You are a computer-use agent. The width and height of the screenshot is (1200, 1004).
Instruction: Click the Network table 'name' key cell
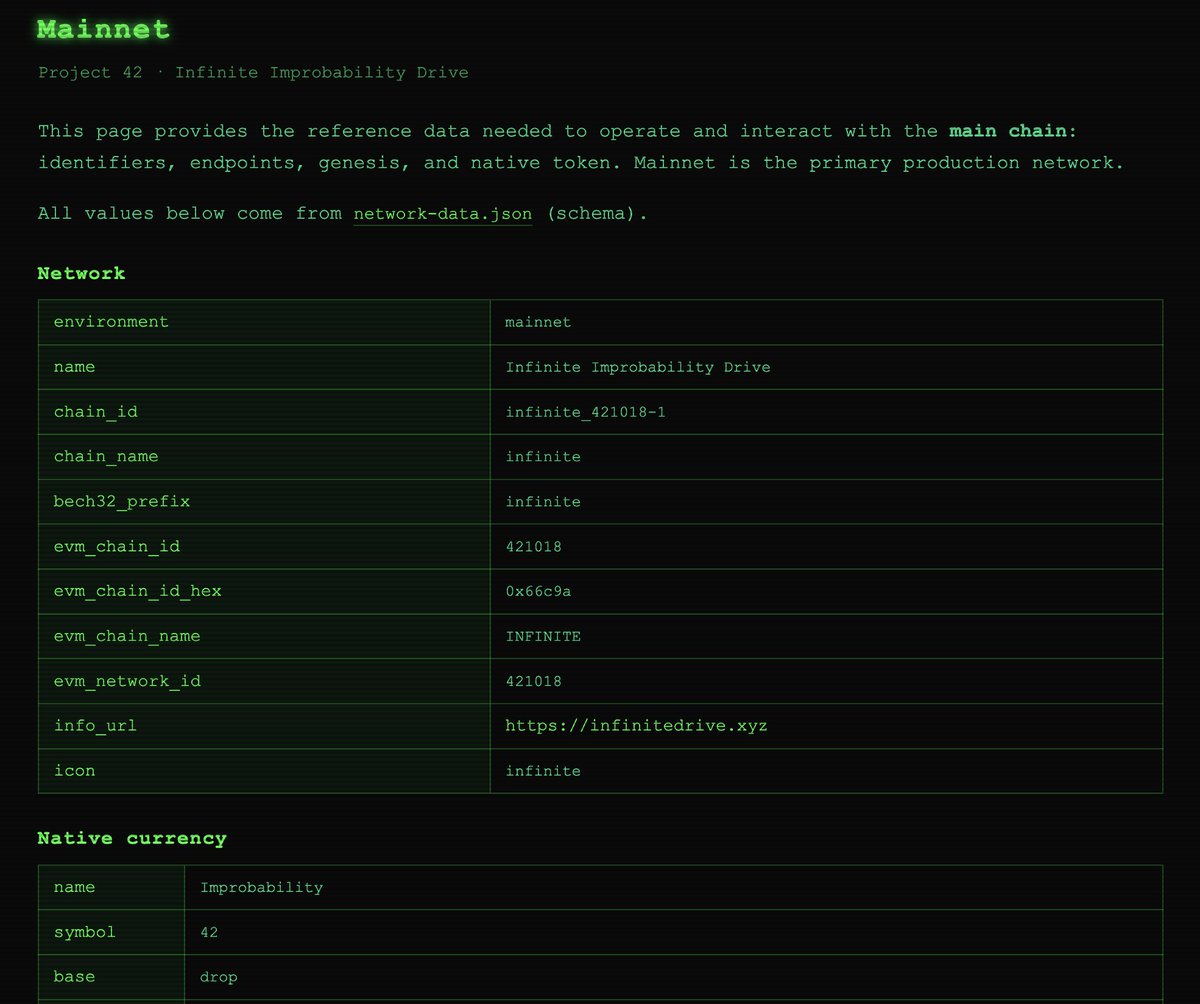point(264,367)
